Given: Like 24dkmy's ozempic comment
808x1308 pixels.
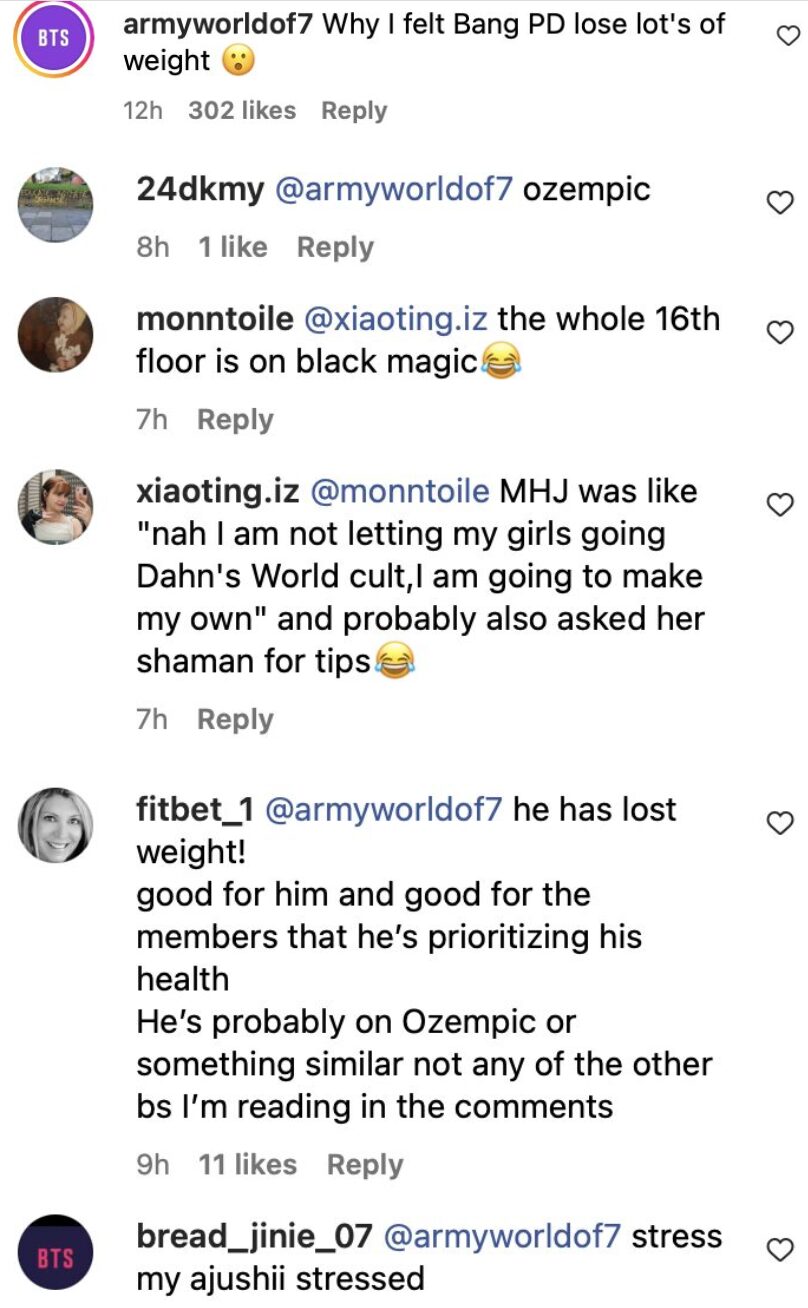Looking at the screenshot, I should coord(778,202).
